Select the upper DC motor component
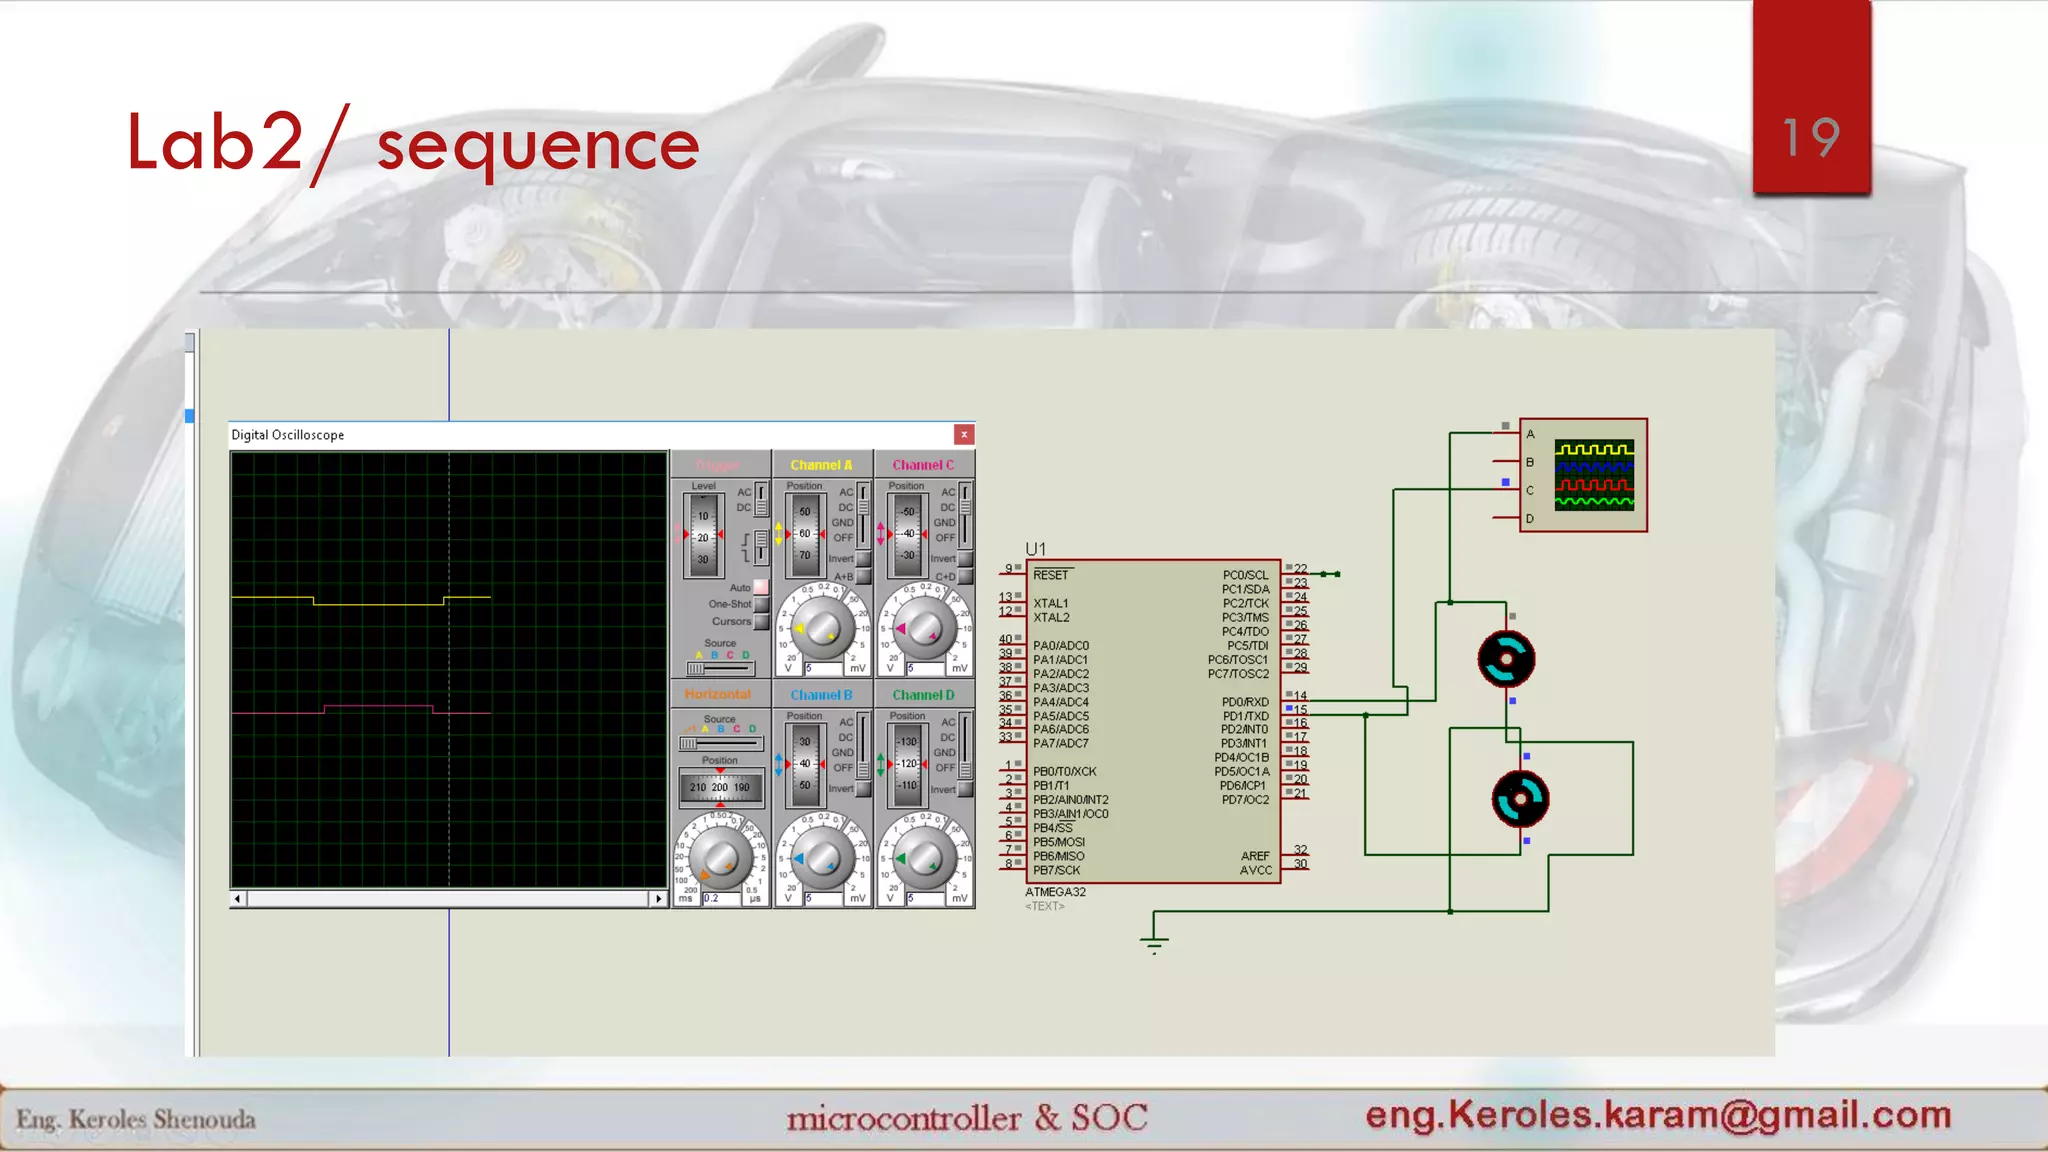Image resolution: width=2048 pixels, height=1152 pixels. pos(1506,659)
